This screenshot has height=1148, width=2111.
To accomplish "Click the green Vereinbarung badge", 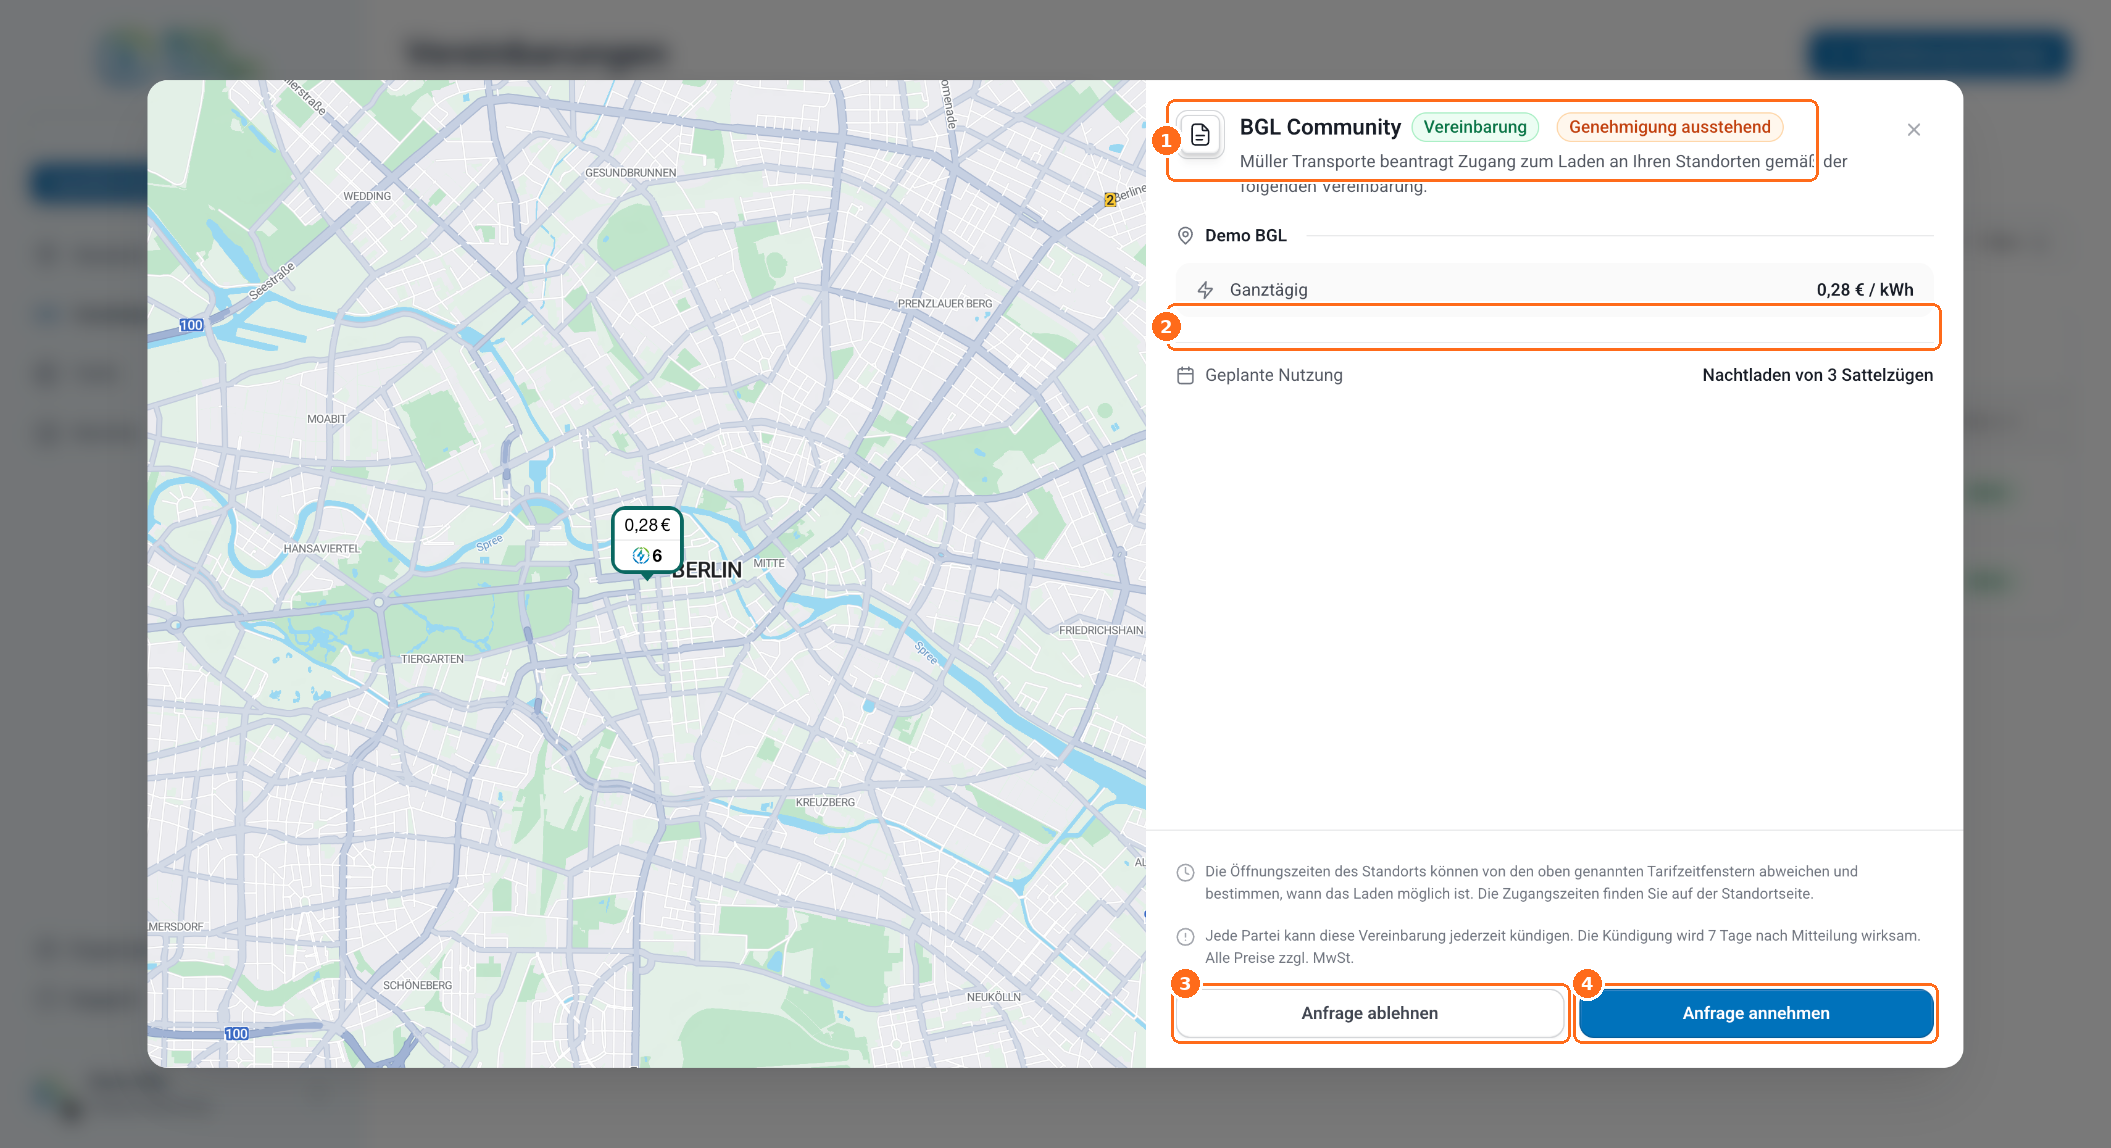I will 1474,127.
